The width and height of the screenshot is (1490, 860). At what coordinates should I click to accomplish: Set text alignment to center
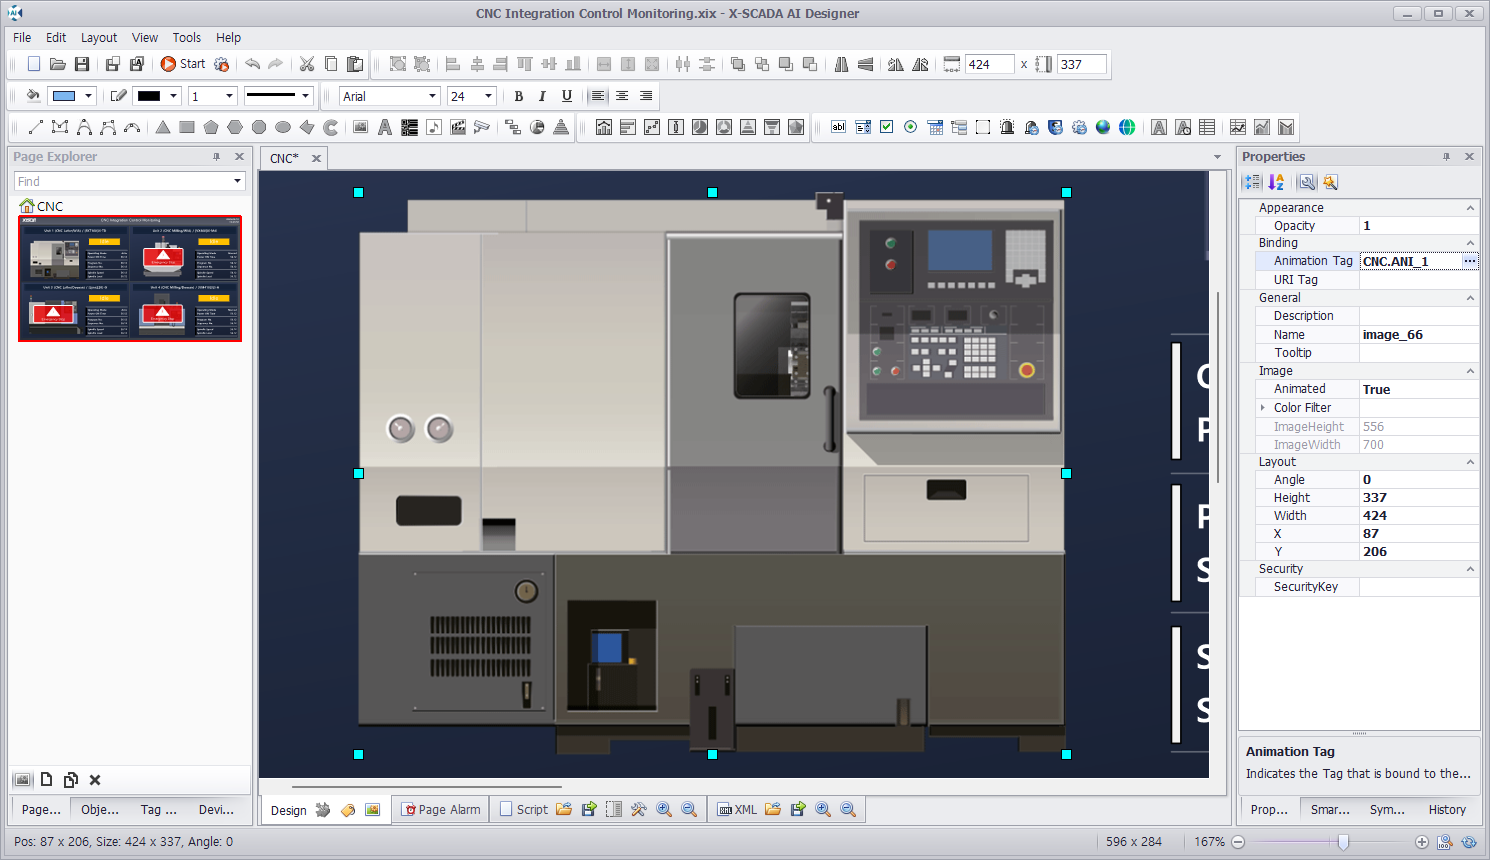(x=622, y=96)
